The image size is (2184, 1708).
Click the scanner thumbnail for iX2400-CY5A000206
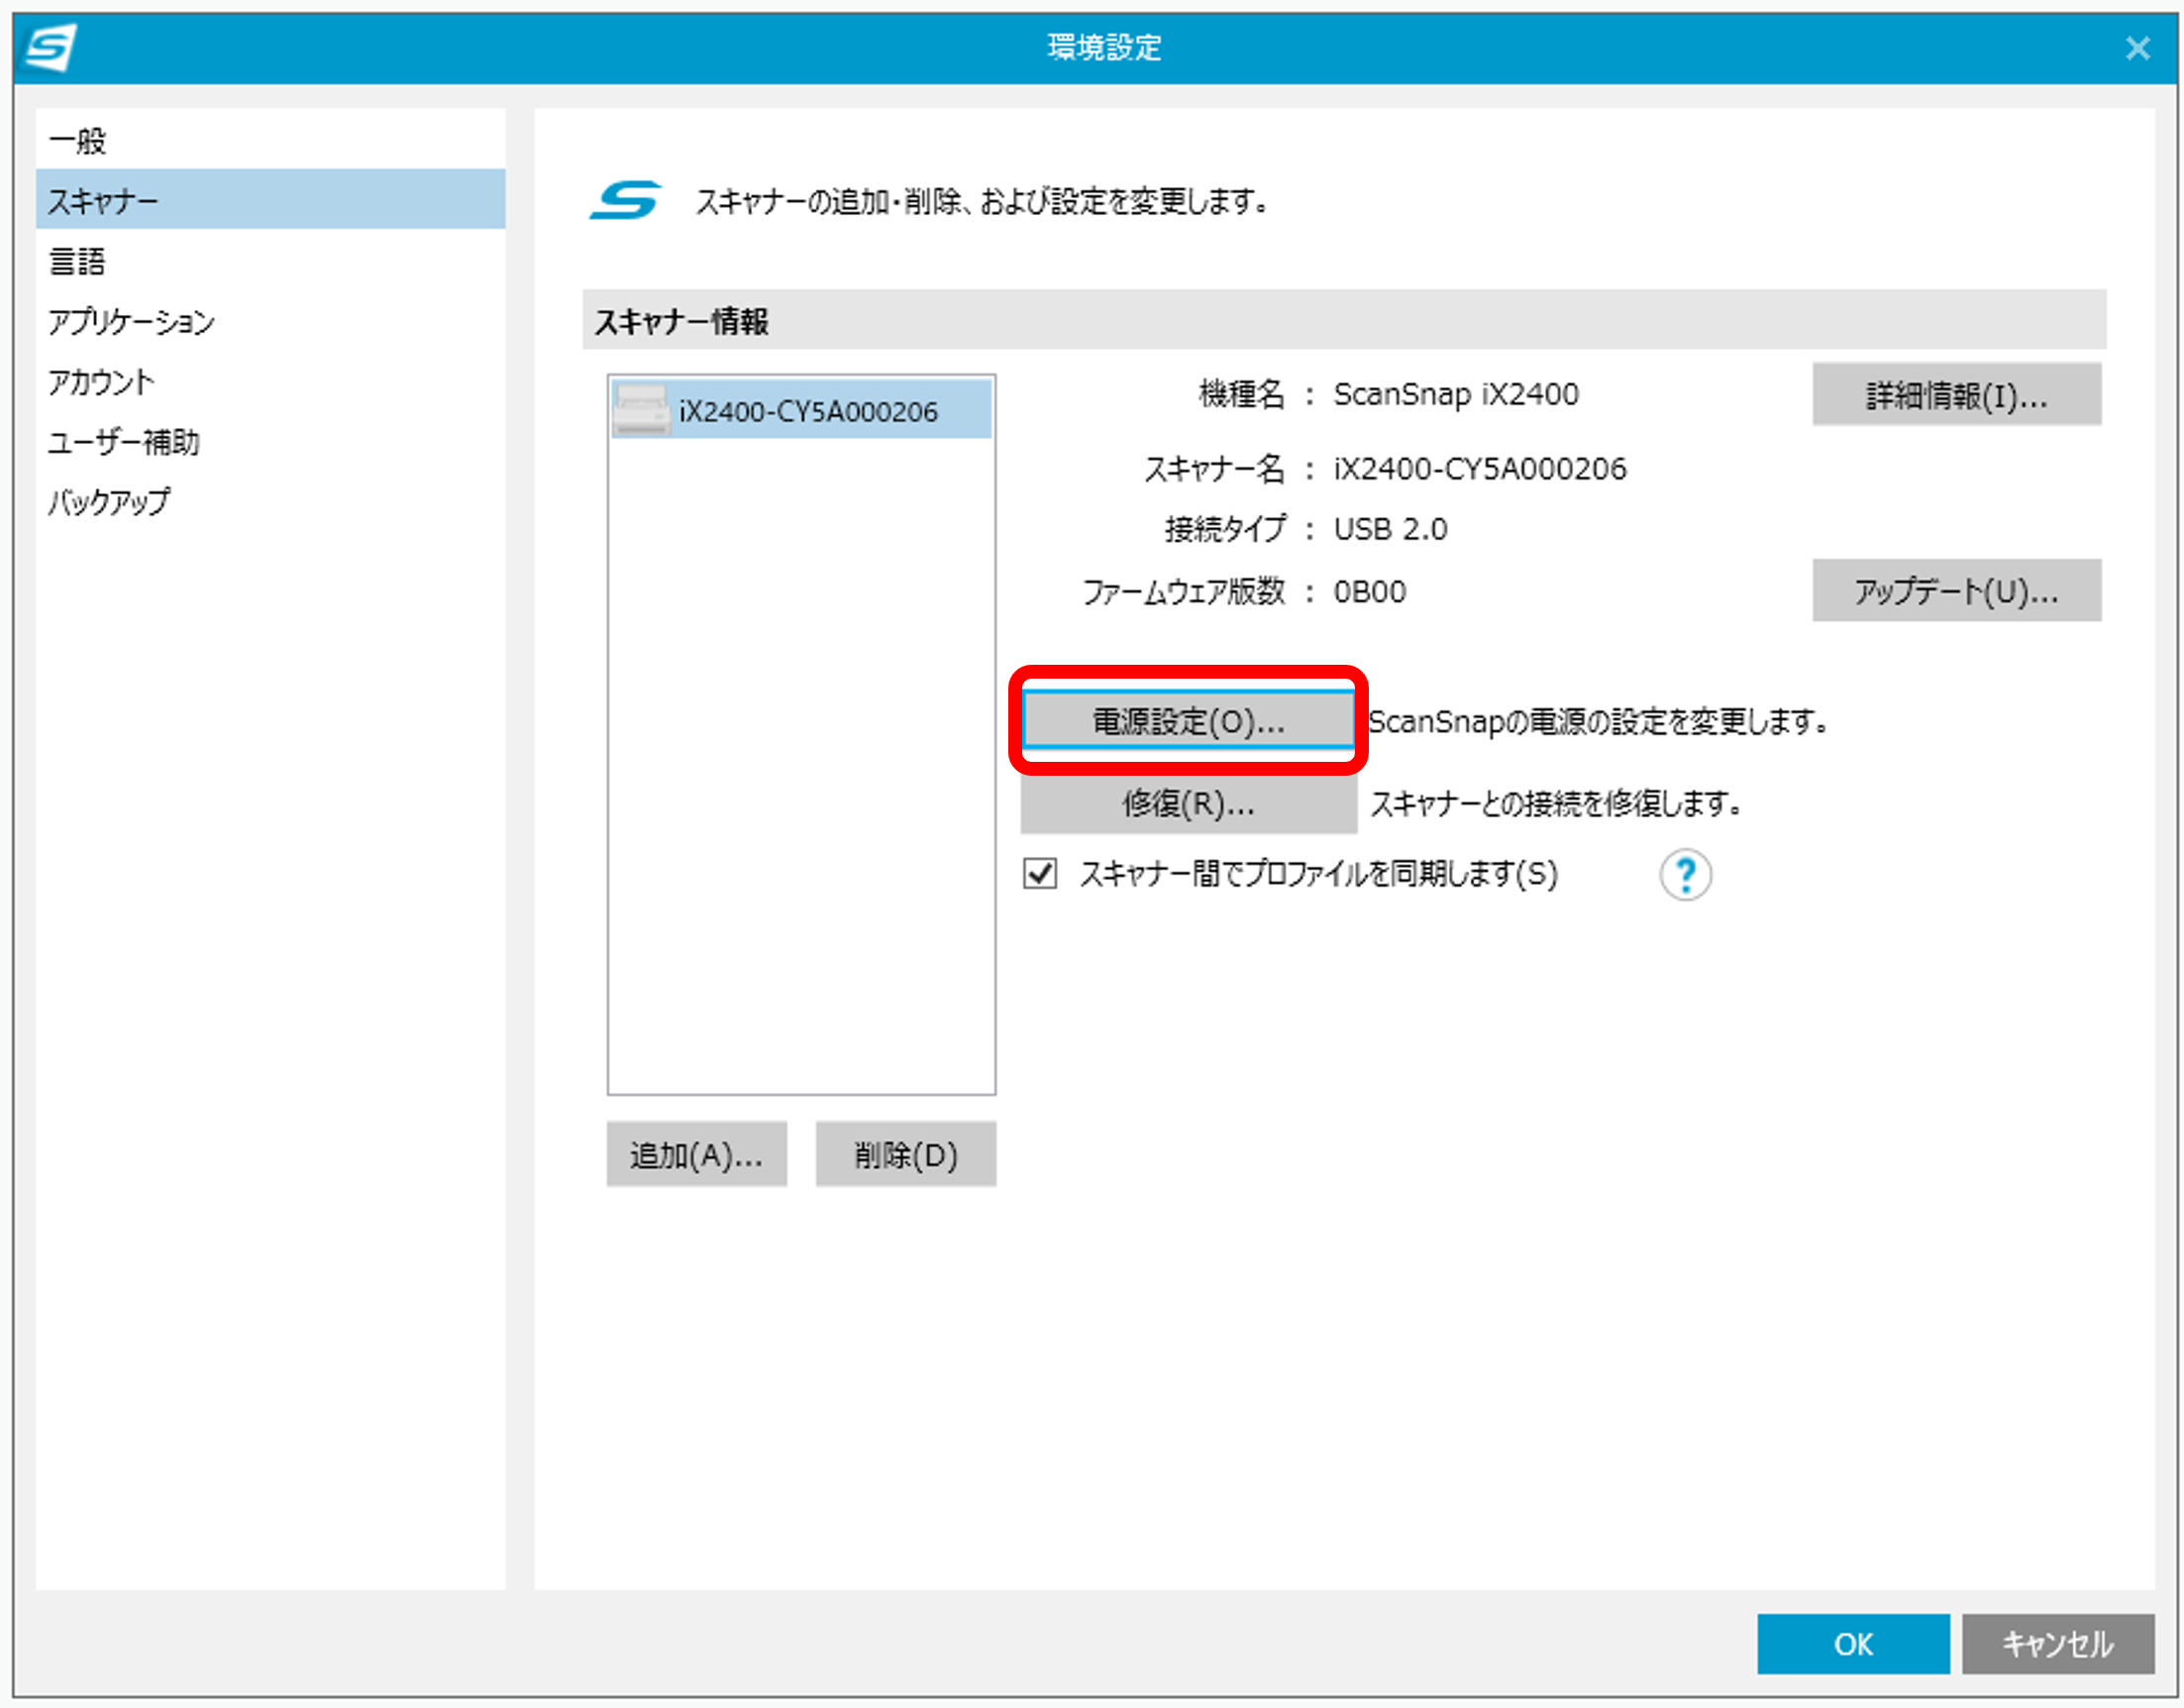click(x=641, y=410)
